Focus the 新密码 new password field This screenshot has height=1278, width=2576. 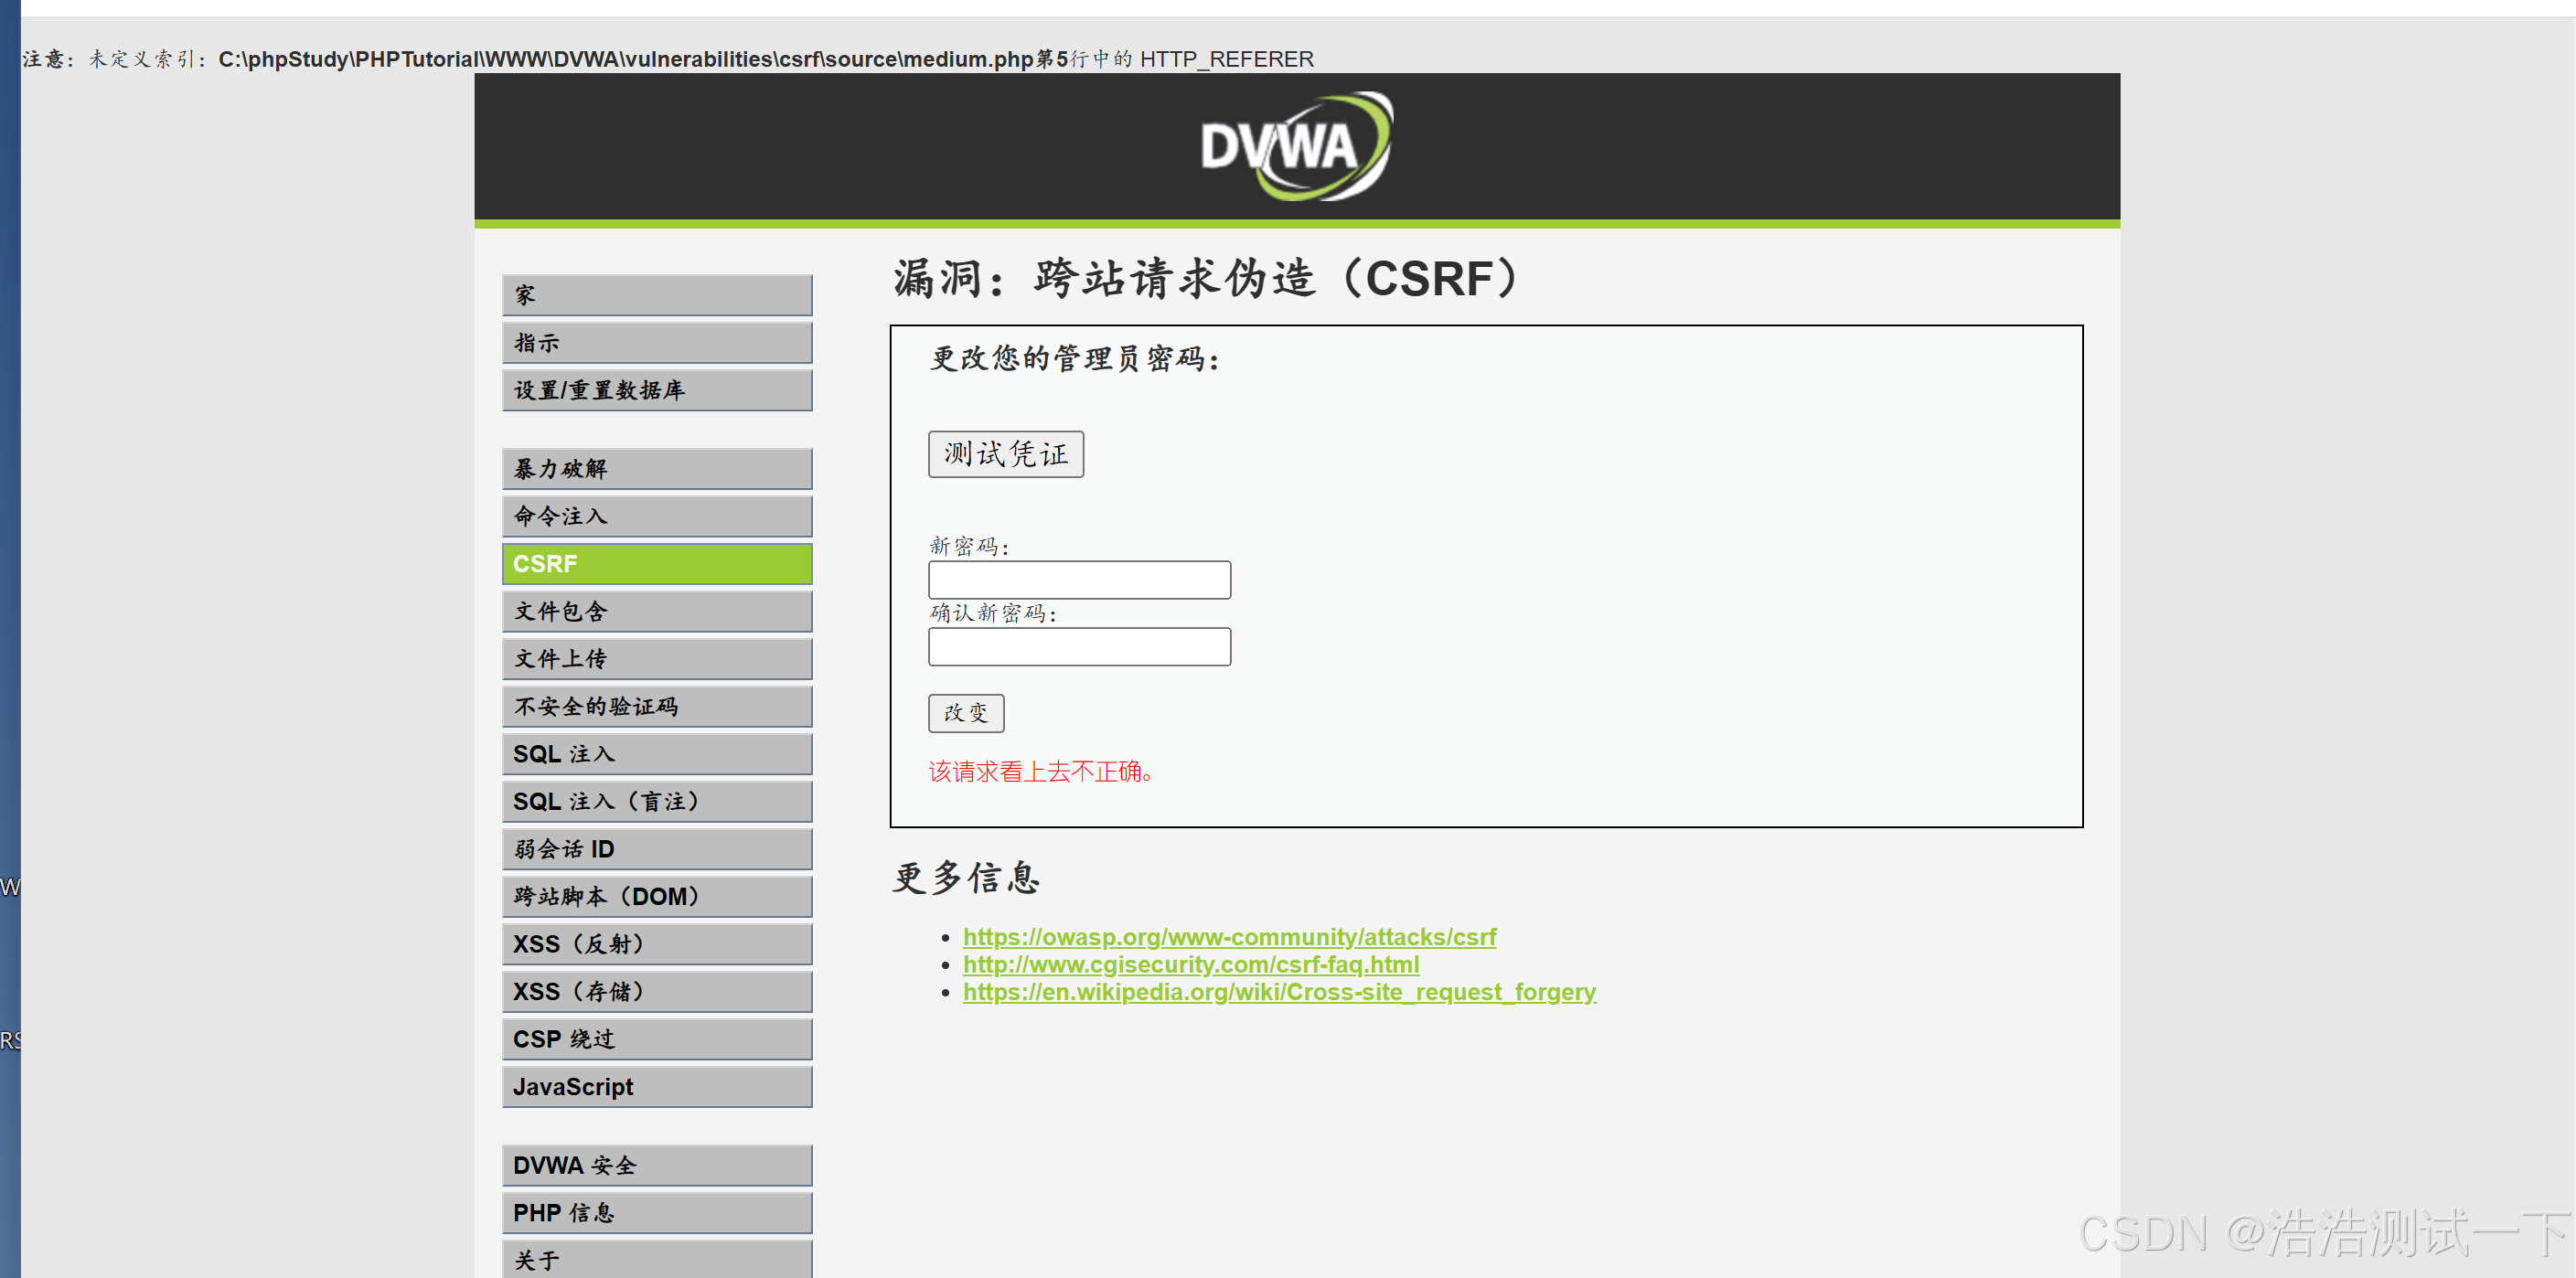click(x=1078, y=580)
